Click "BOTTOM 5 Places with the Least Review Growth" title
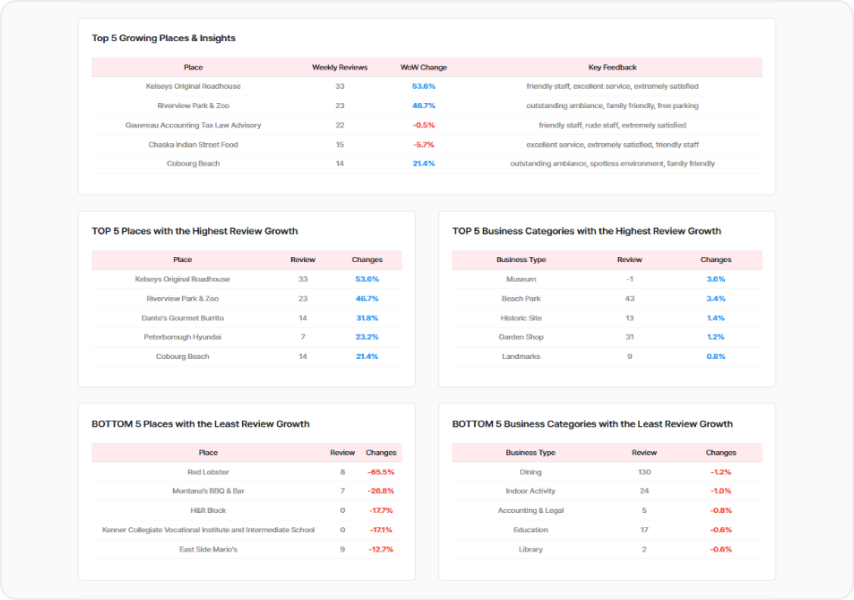Image resolution: width=854 pixels, height=600 pixels. coord(200,424)
